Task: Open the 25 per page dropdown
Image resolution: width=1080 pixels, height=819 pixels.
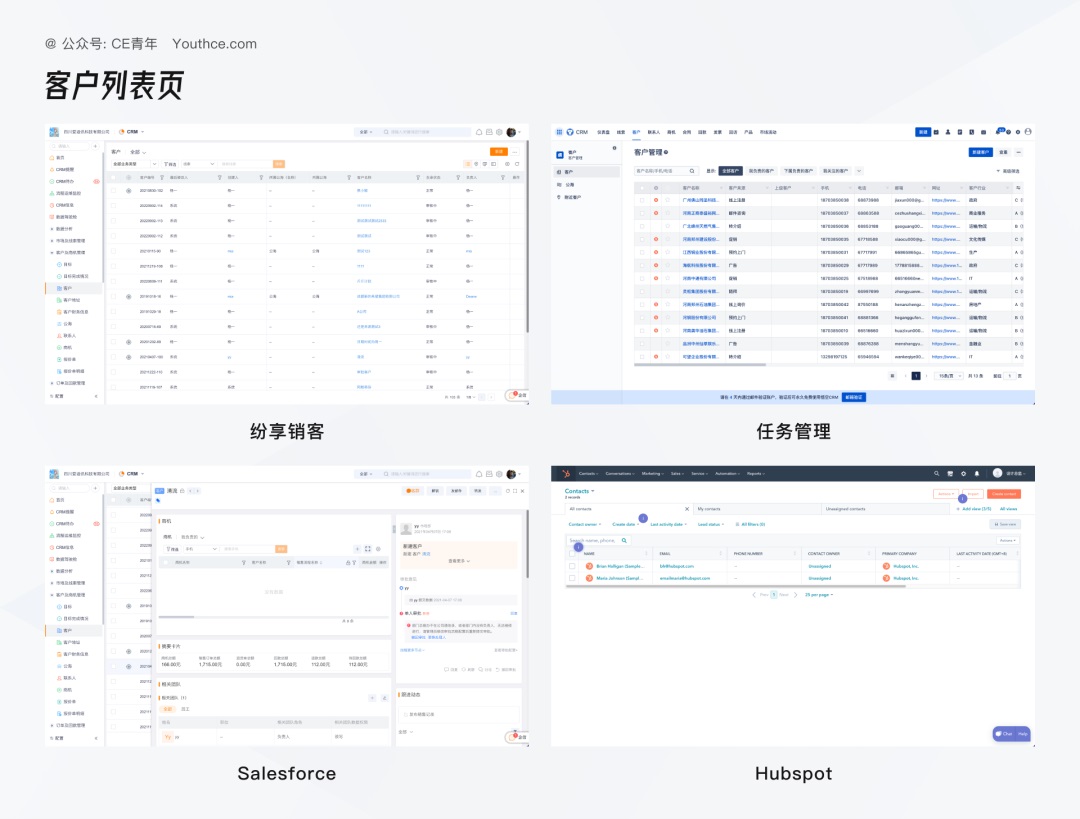Action: pyautogui.click(x=819, y=594)
